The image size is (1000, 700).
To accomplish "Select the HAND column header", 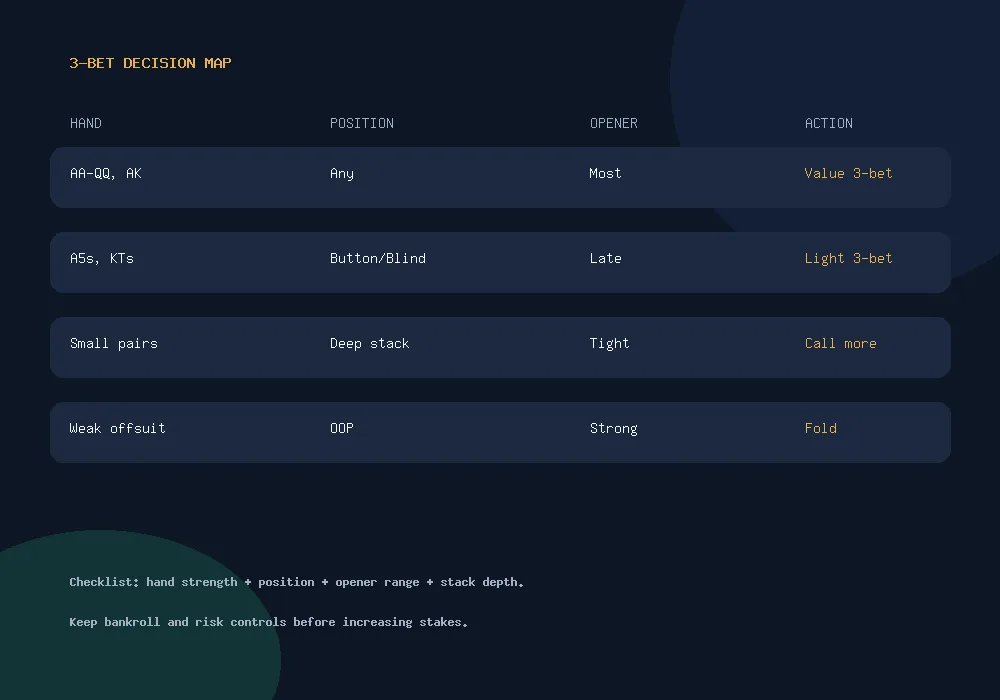I will (85, 123).
